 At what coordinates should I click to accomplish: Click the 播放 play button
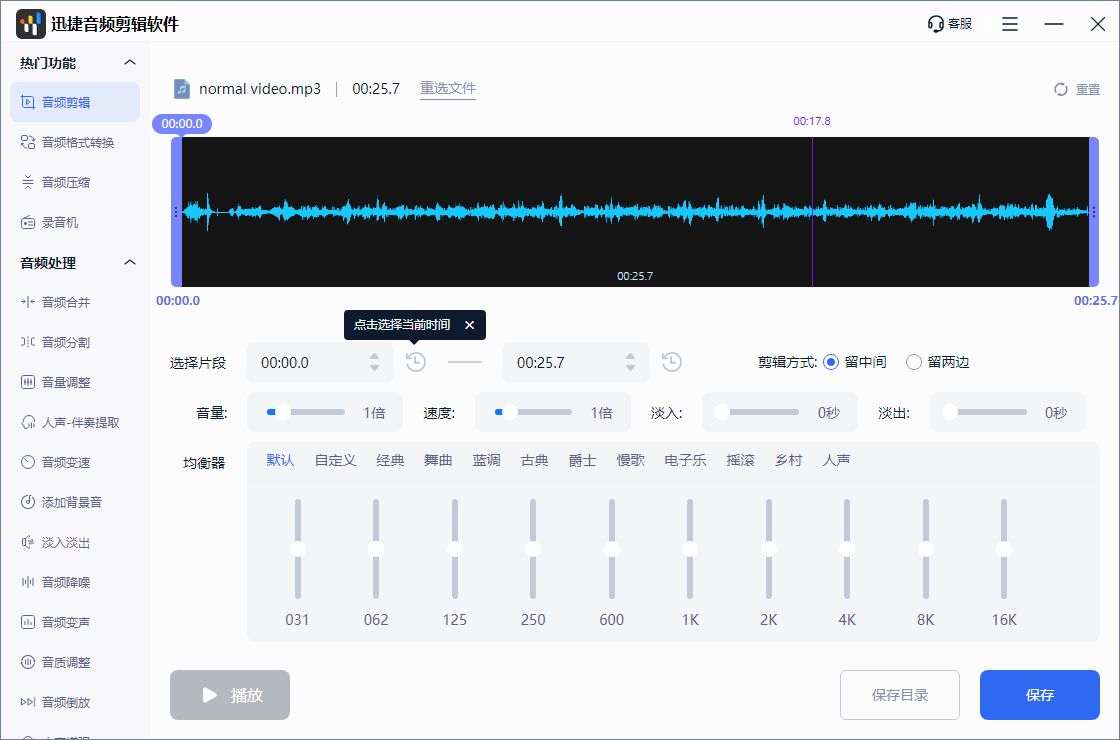pos(230,695)
